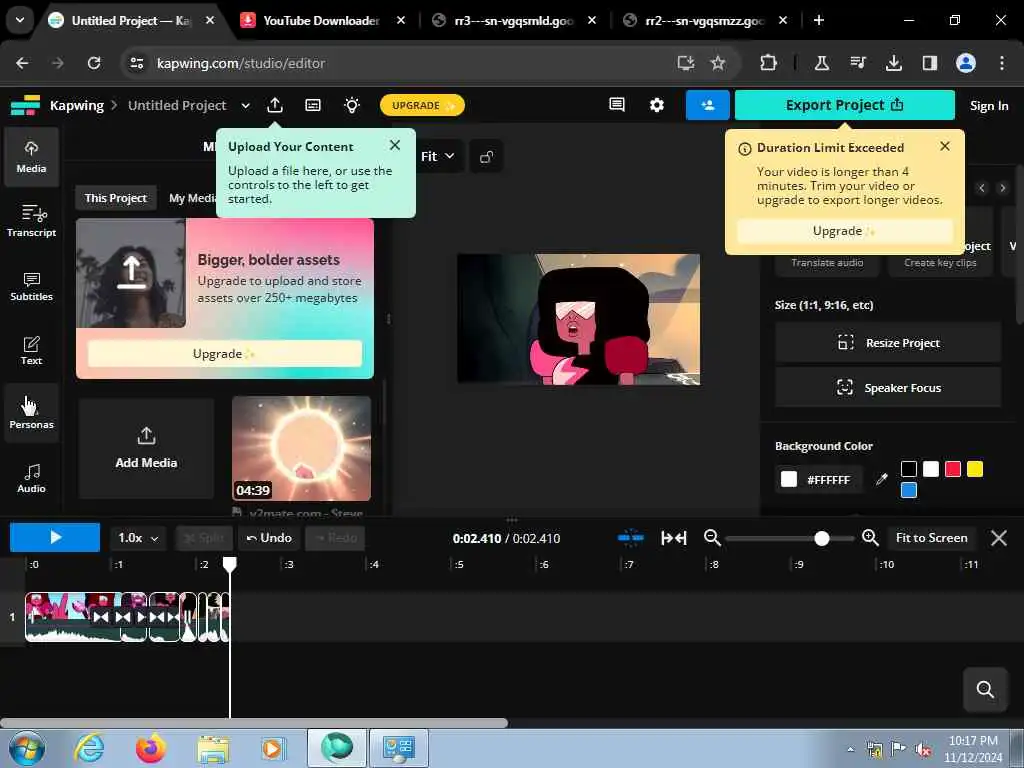Image resolution: width=1024 pixels, height=768 pixels.
Task: Click the color eyedropper tool
Action: click(x=882, y=479)
